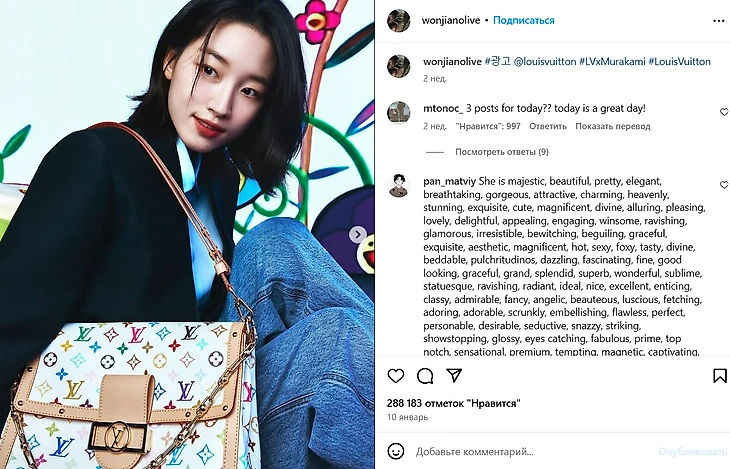Like the post with the heart icon
Screen dimensions: 730x469
coord(396,375)
